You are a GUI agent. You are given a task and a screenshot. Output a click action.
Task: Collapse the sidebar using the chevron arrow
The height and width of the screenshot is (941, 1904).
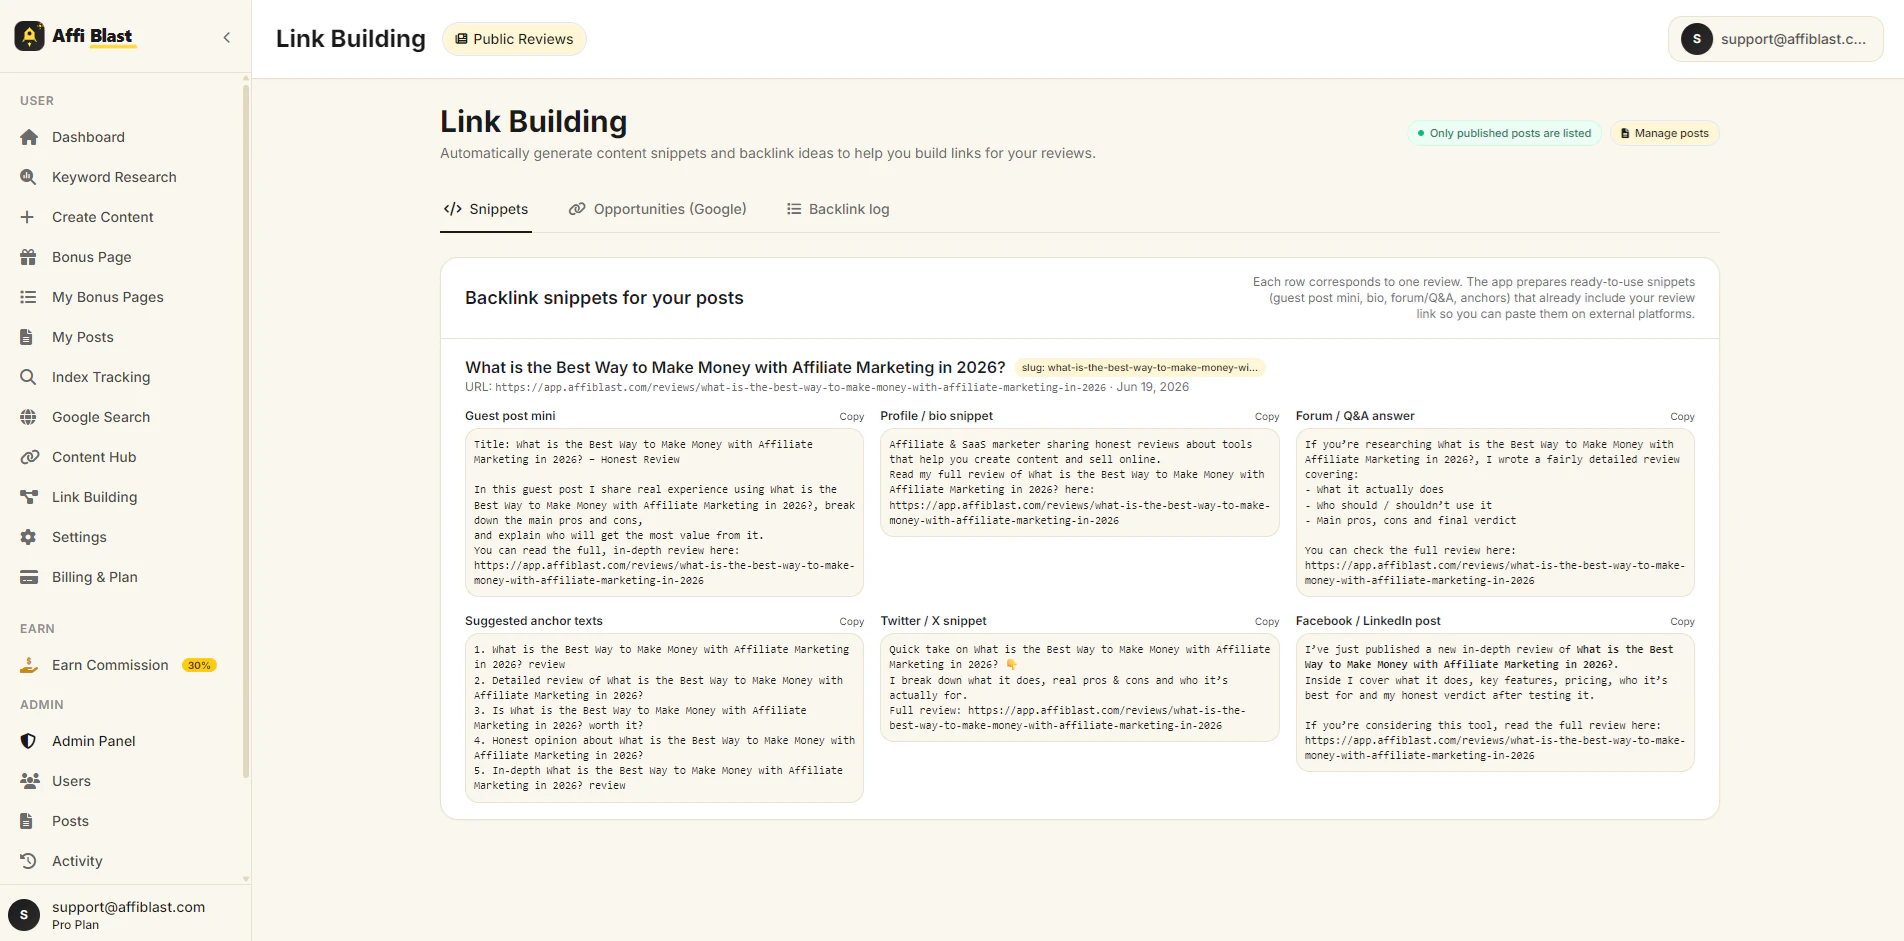pos(227,37)
